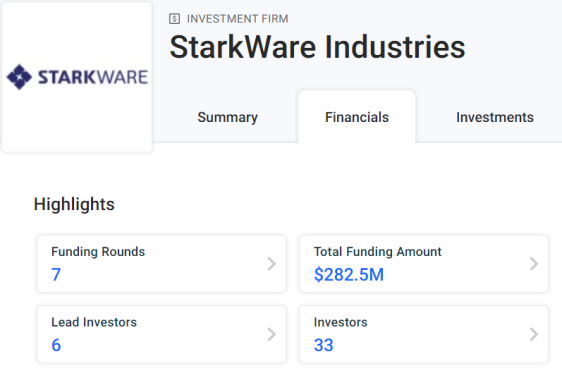Select the Financials tab
Screen dimensions: 562x373
[357, 117]
